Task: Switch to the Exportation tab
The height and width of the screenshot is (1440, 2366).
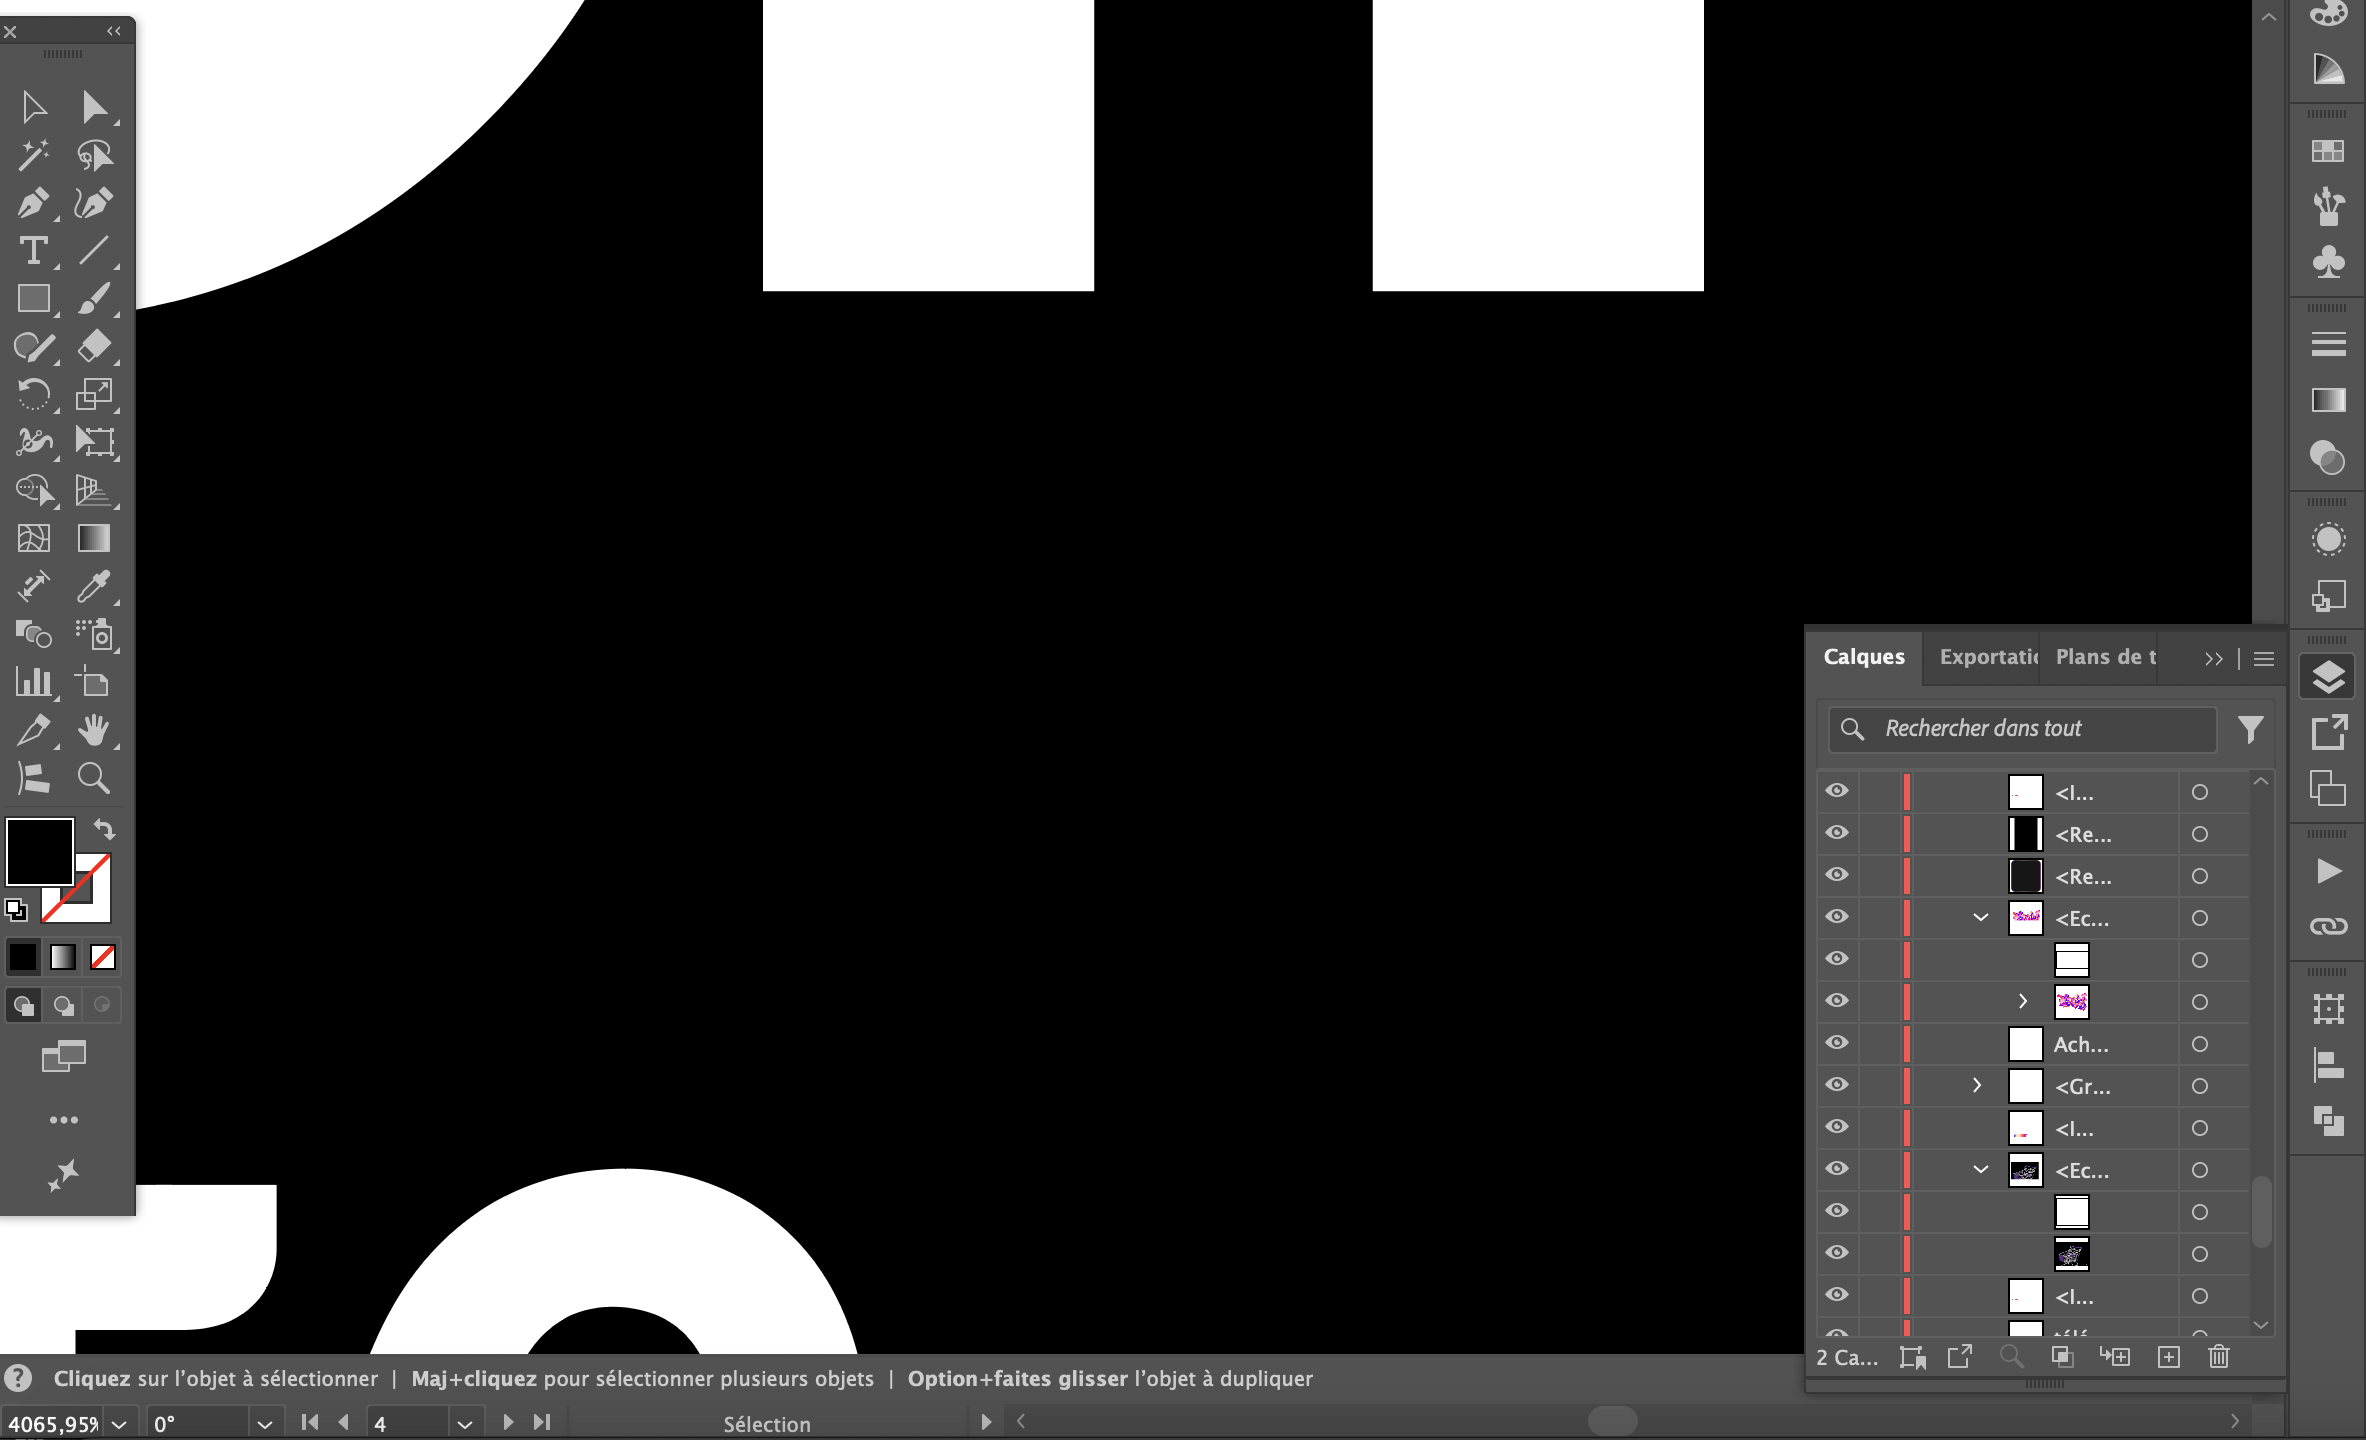Action: 1987,657
